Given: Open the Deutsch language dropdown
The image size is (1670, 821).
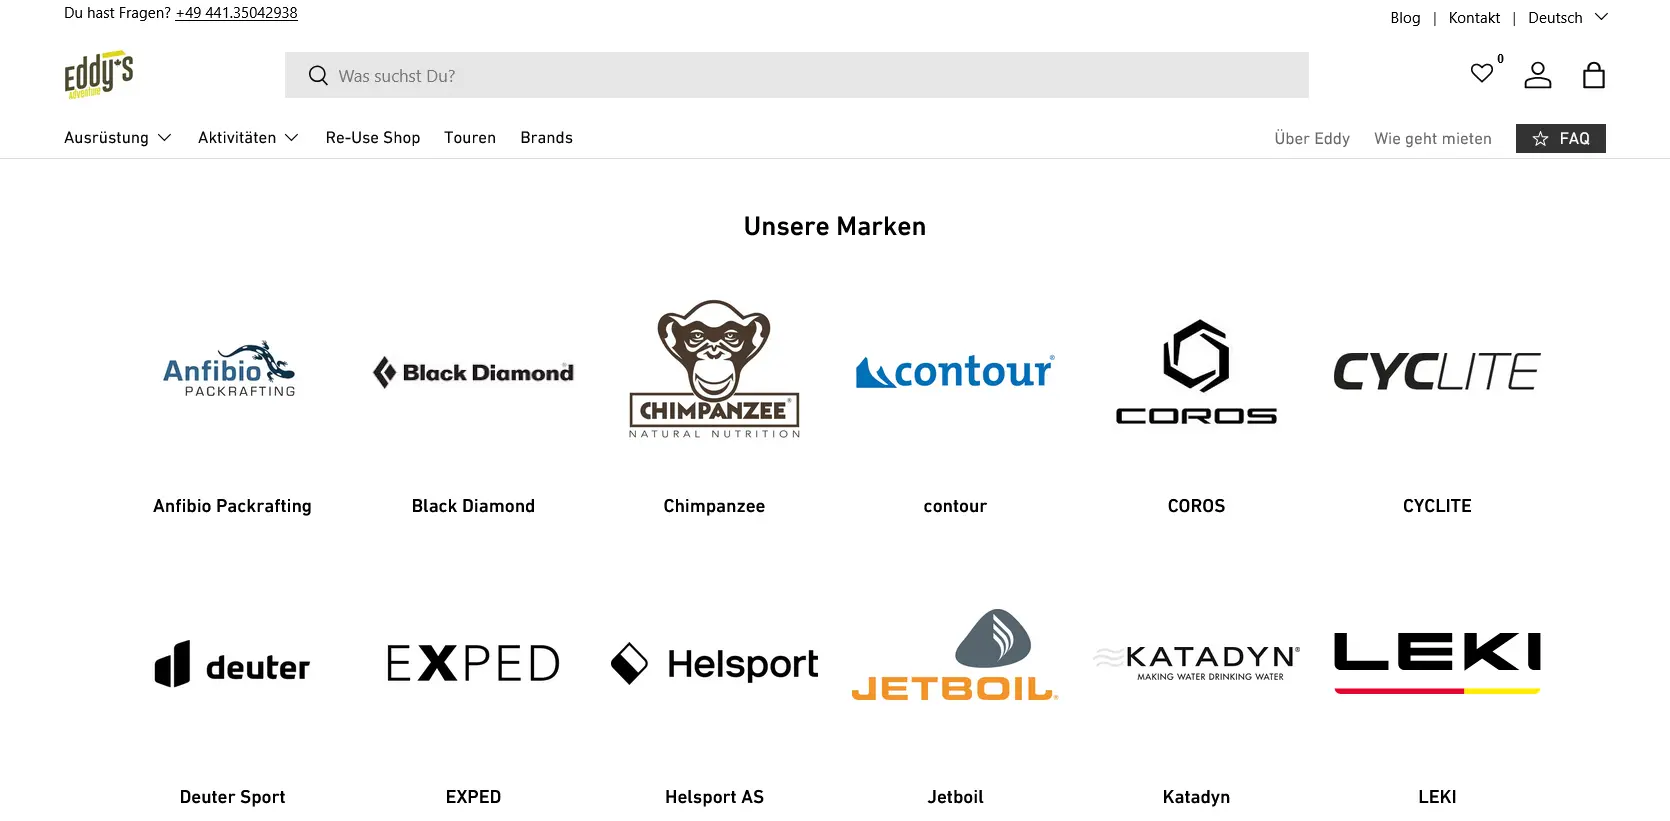Looking at the screenshot, I should coord(1567,18).
